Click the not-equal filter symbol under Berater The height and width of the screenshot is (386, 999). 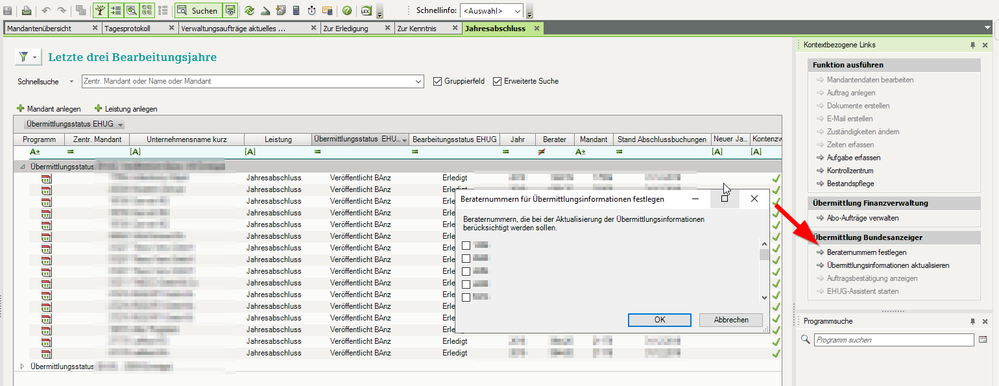[541, 152]
